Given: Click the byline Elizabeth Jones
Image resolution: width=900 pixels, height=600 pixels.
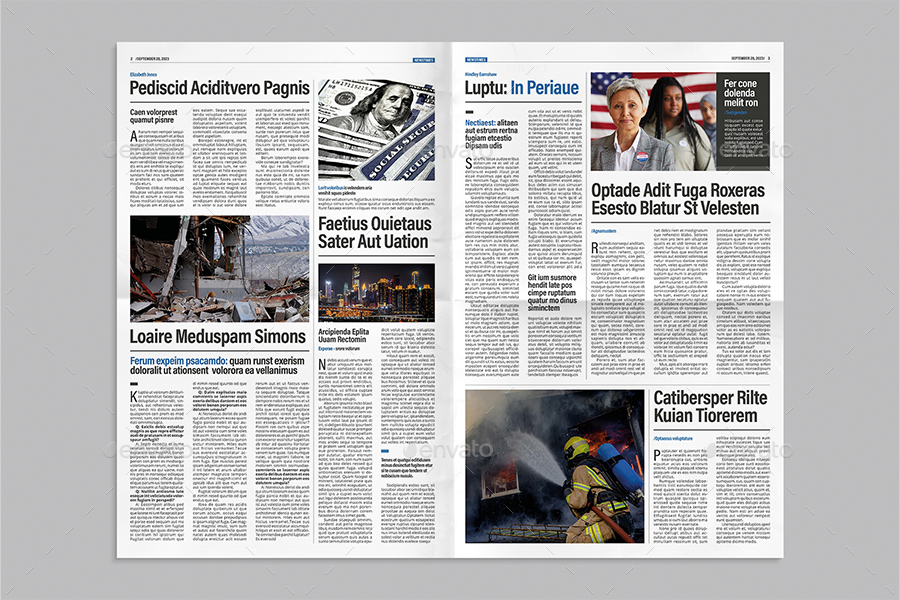Looking at the screenshot, I should point(143,72).
